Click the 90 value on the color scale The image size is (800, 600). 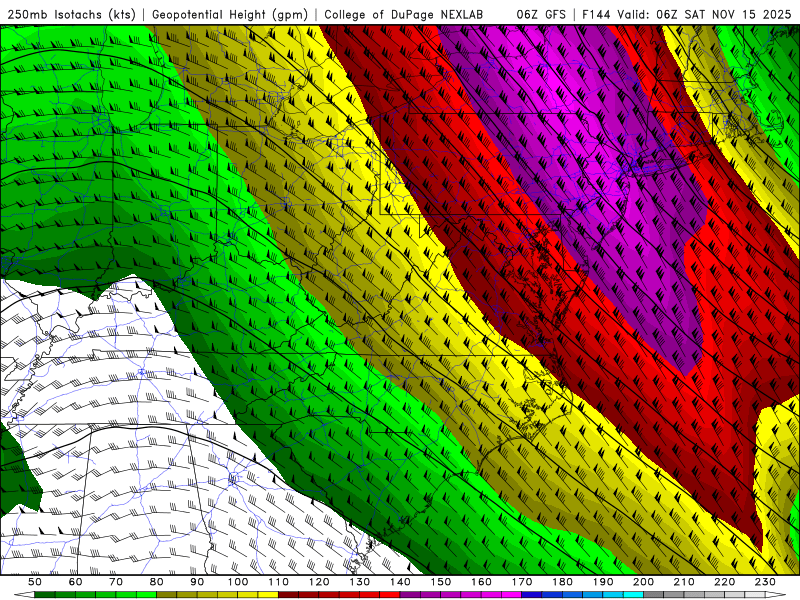(x=197, y=582)
